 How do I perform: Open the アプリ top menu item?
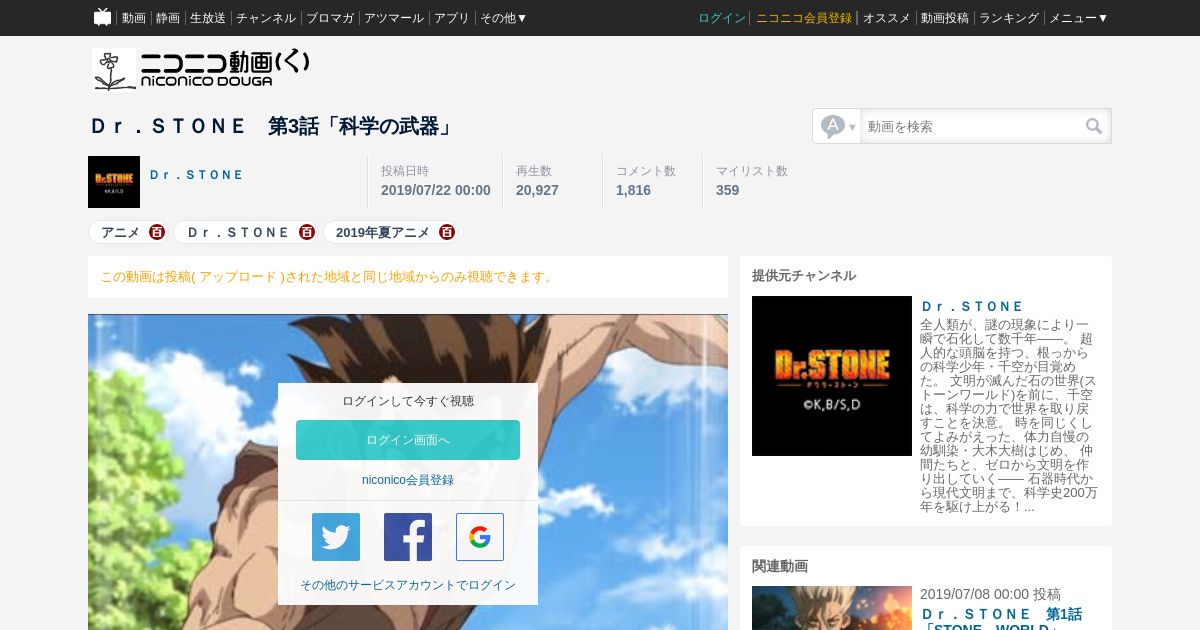(452, 18)
